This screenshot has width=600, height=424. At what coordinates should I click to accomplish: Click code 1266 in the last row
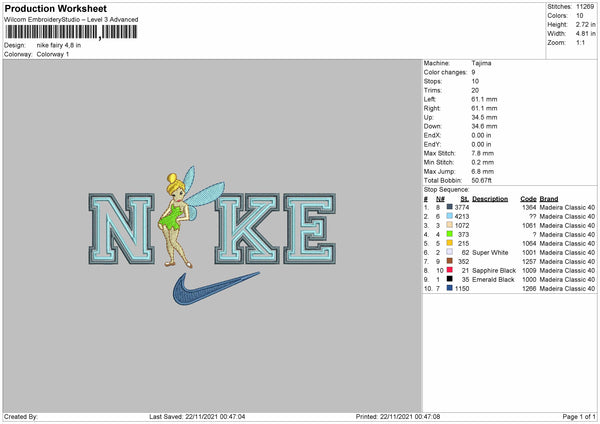pyautogui.click(x=529, y=289)
